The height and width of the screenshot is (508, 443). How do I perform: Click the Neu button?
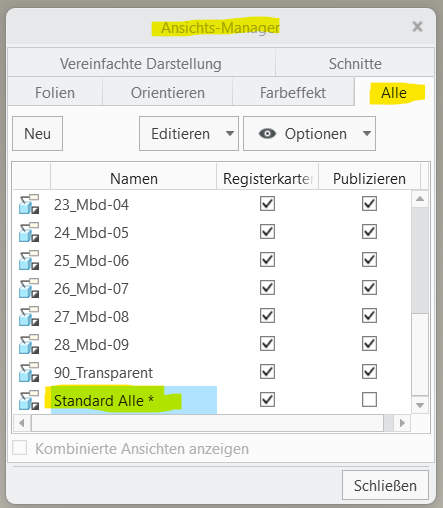coord(37,134)
